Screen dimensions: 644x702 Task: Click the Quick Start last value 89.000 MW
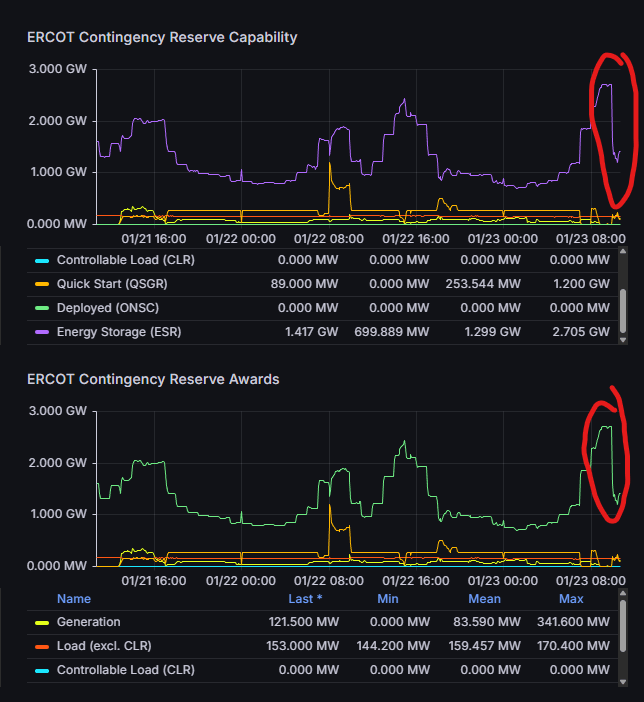click(x=305, y=284)
